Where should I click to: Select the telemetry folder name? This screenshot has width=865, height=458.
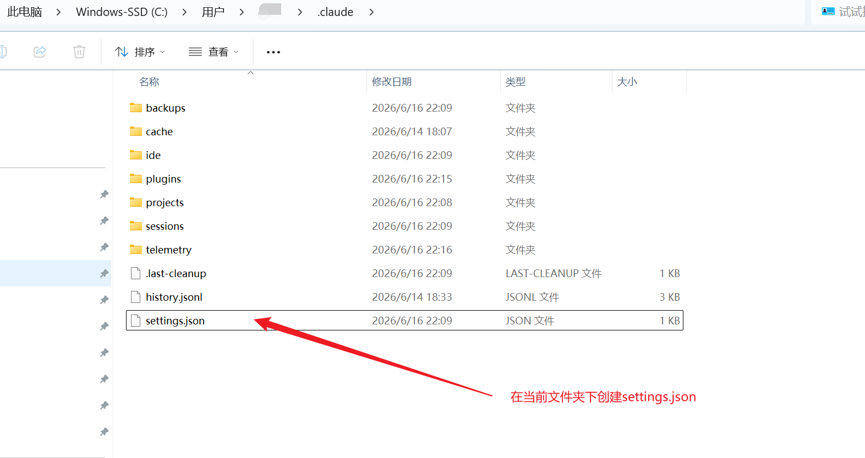click(169, 250)
